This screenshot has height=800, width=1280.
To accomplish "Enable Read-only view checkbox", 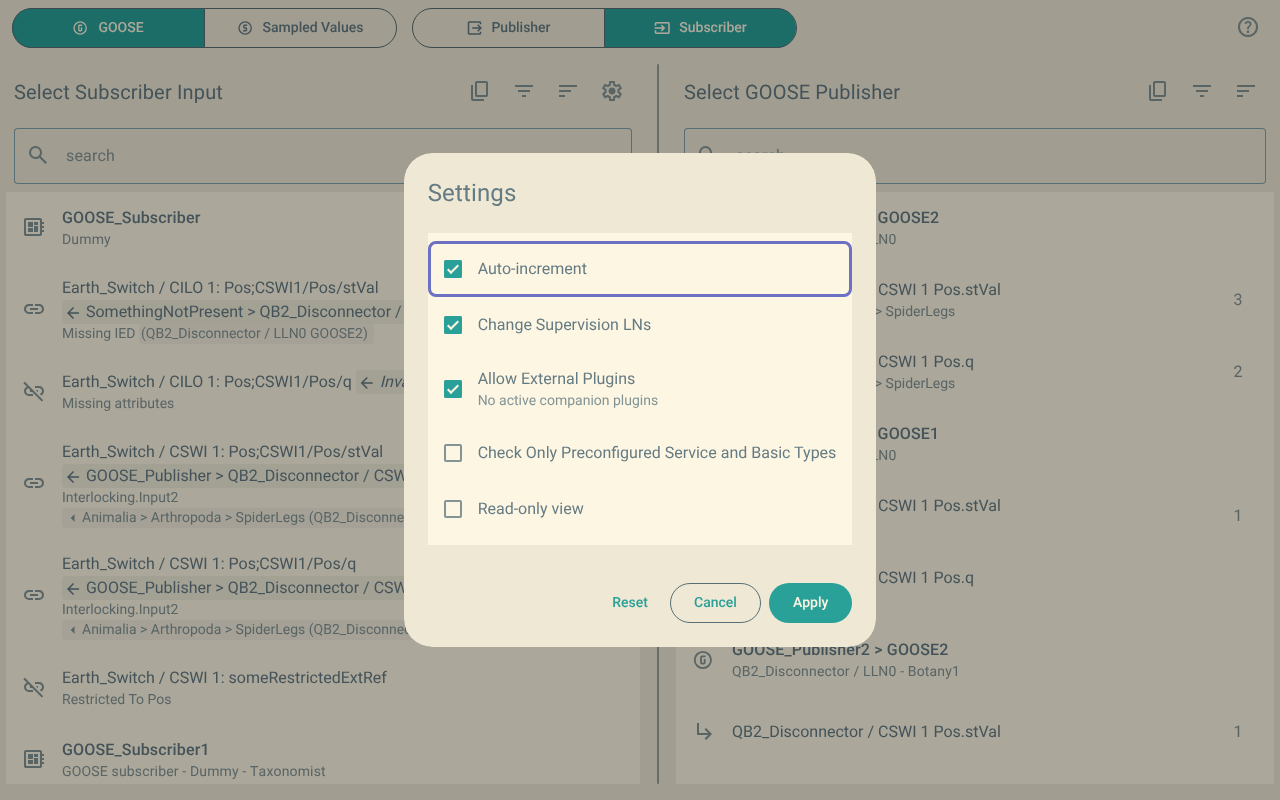I will click(453, 509).
